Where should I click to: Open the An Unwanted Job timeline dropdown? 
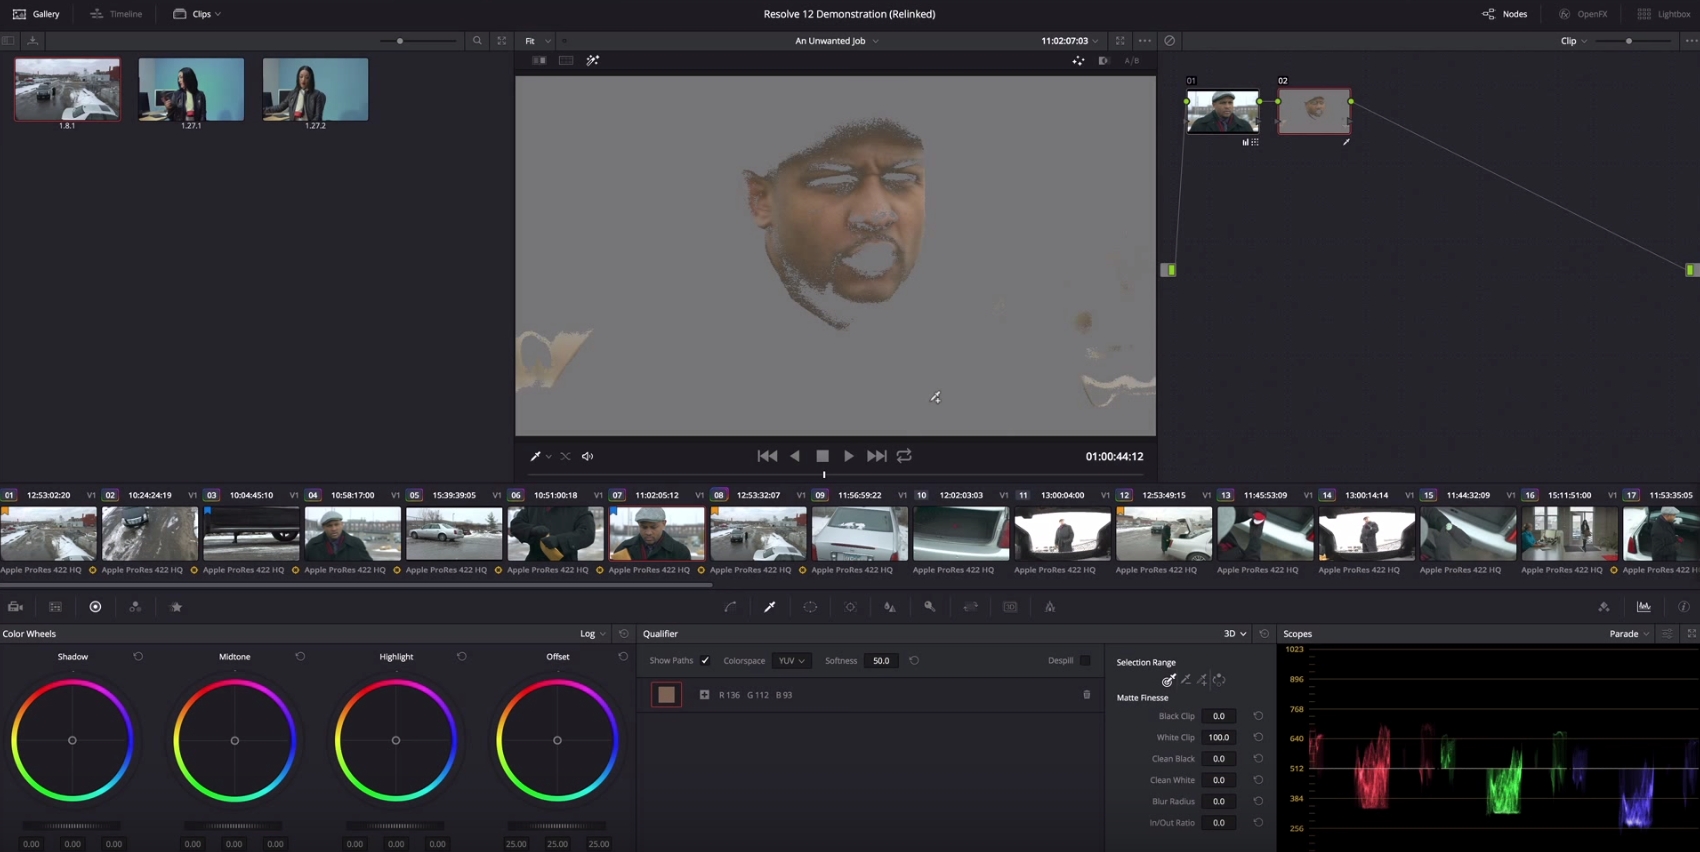(836, 41)
